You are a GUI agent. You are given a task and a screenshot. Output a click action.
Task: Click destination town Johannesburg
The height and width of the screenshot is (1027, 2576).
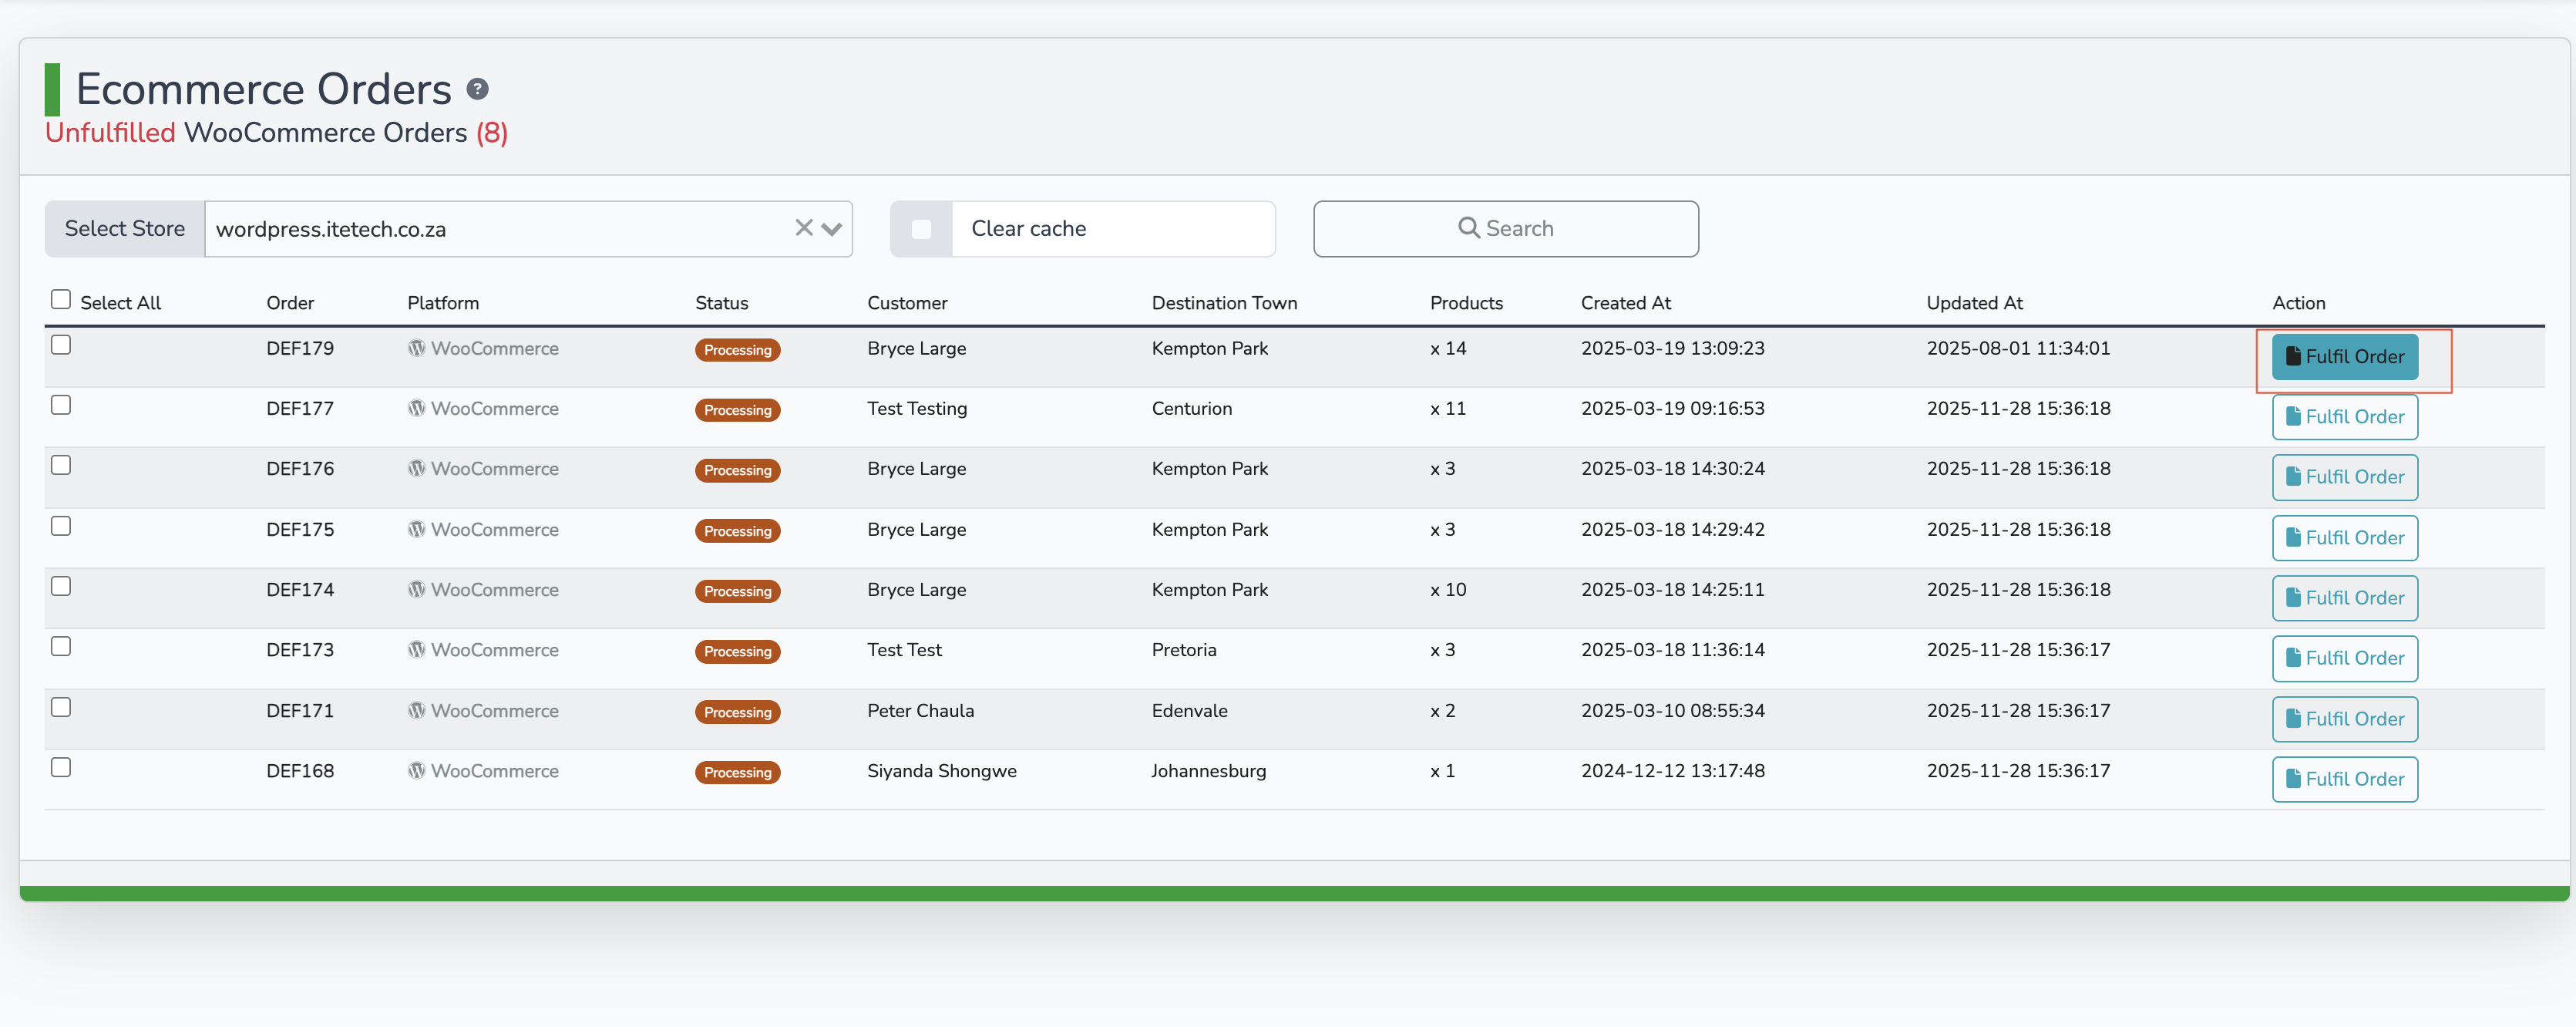(1208, 771)
